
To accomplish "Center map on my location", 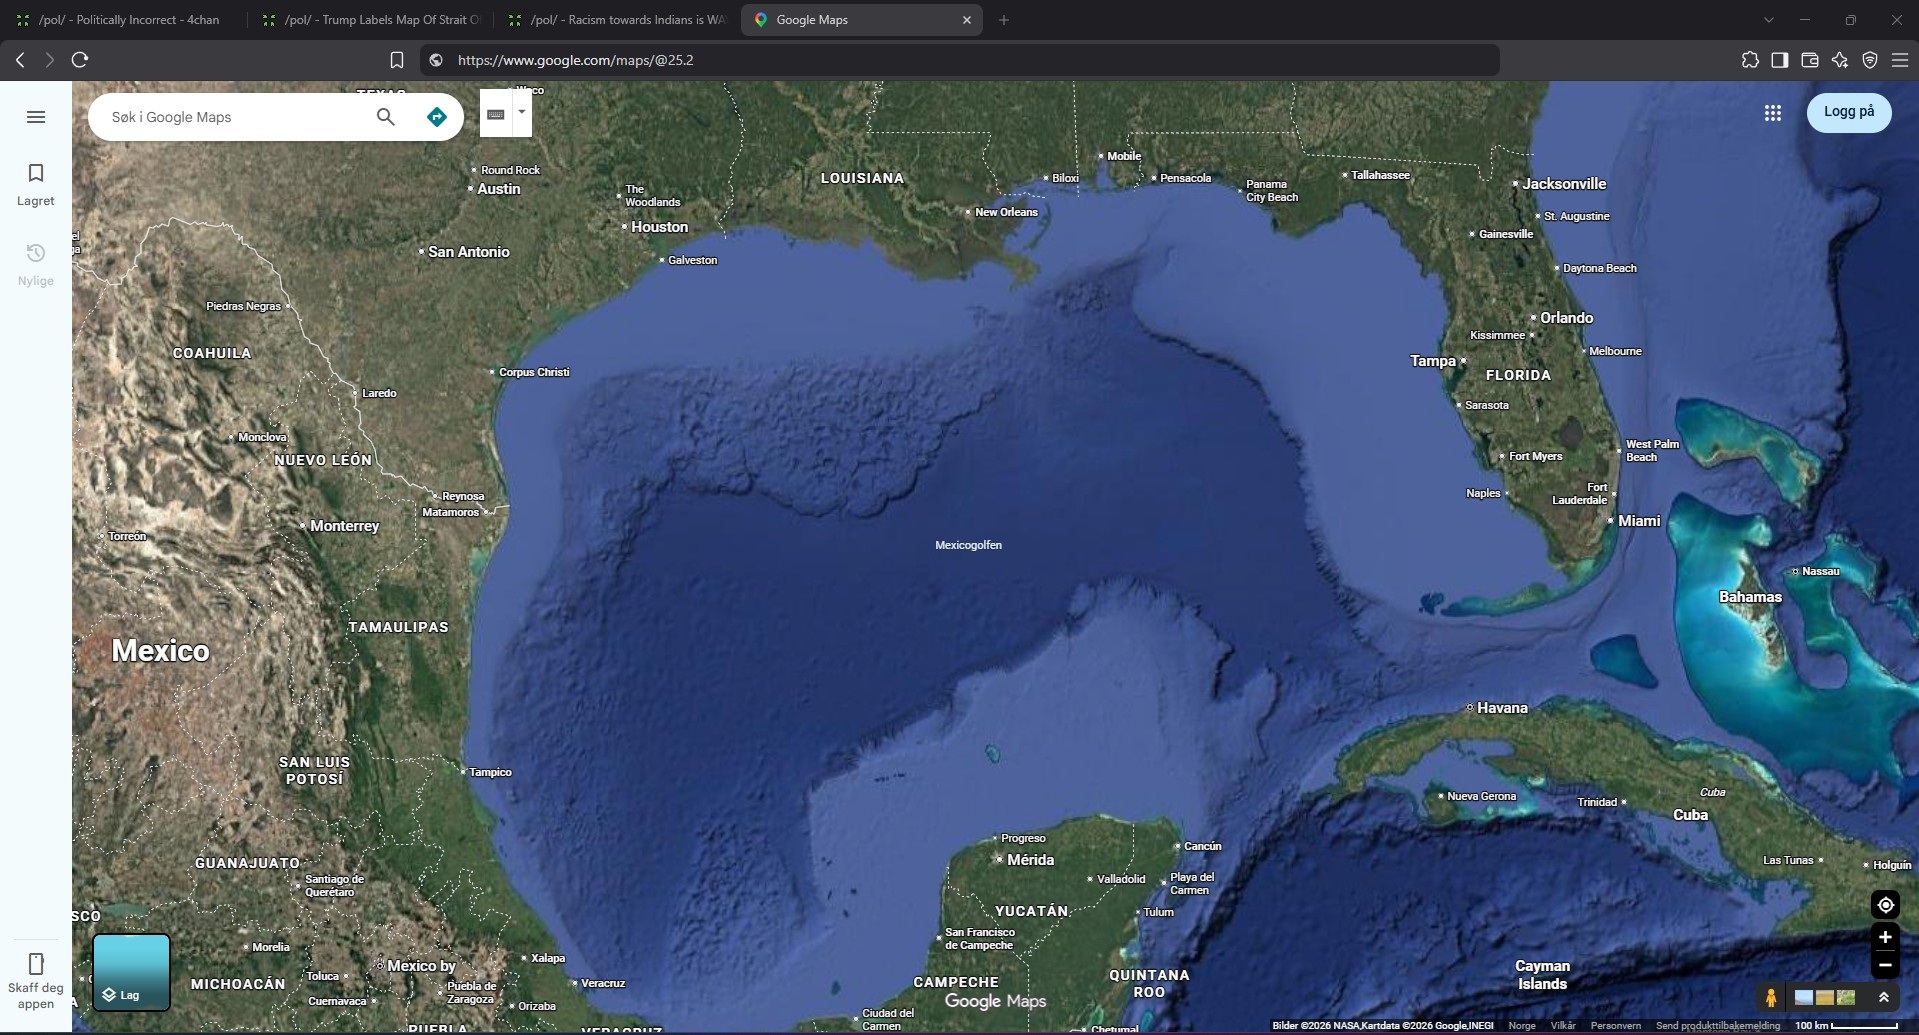I will coord(1885,905).
